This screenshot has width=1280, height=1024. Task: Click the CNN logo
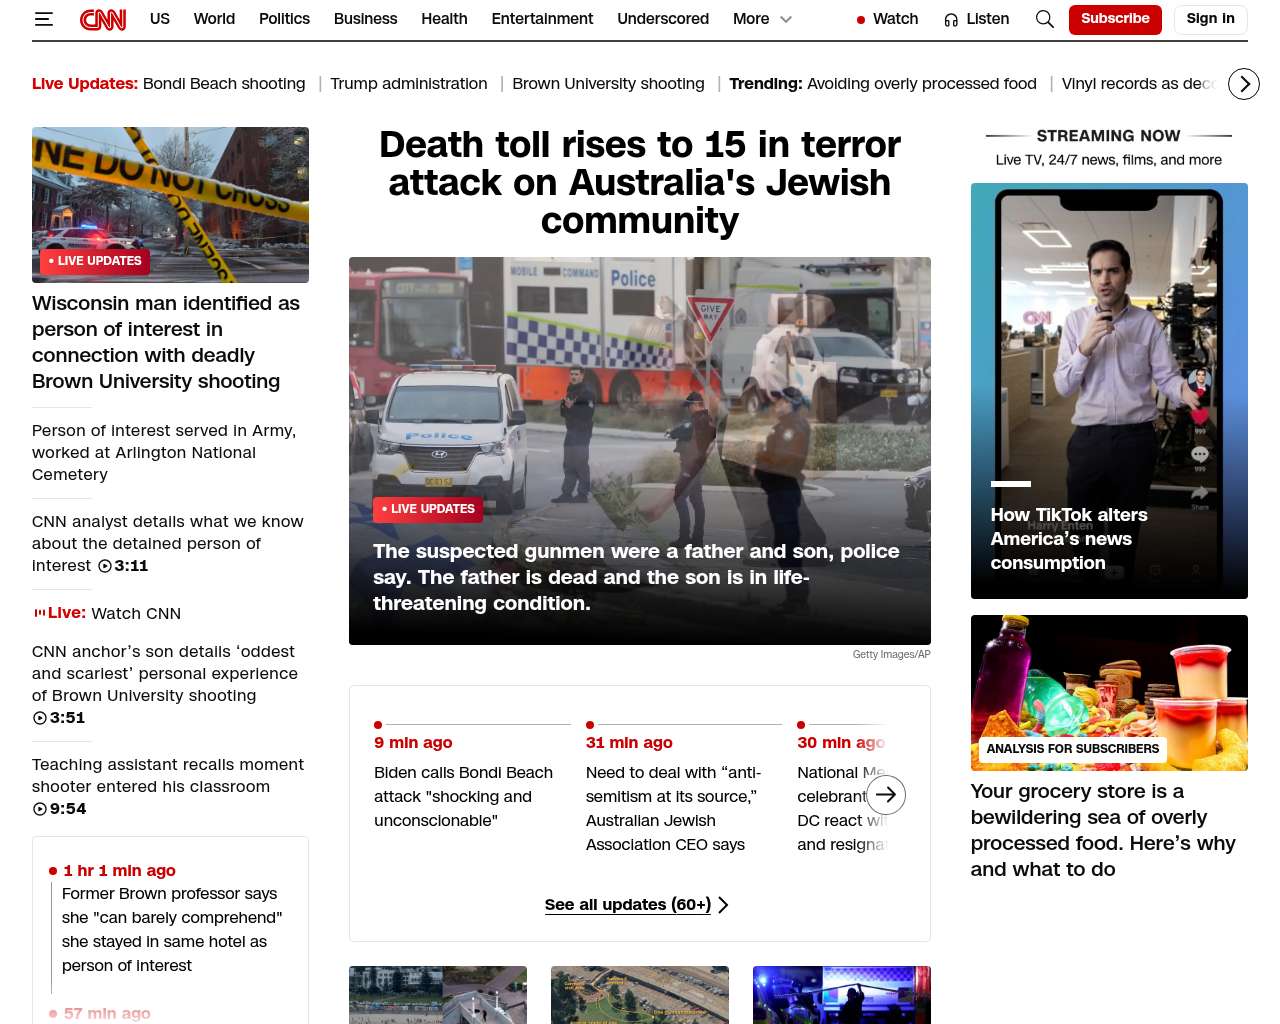point(103,19)
